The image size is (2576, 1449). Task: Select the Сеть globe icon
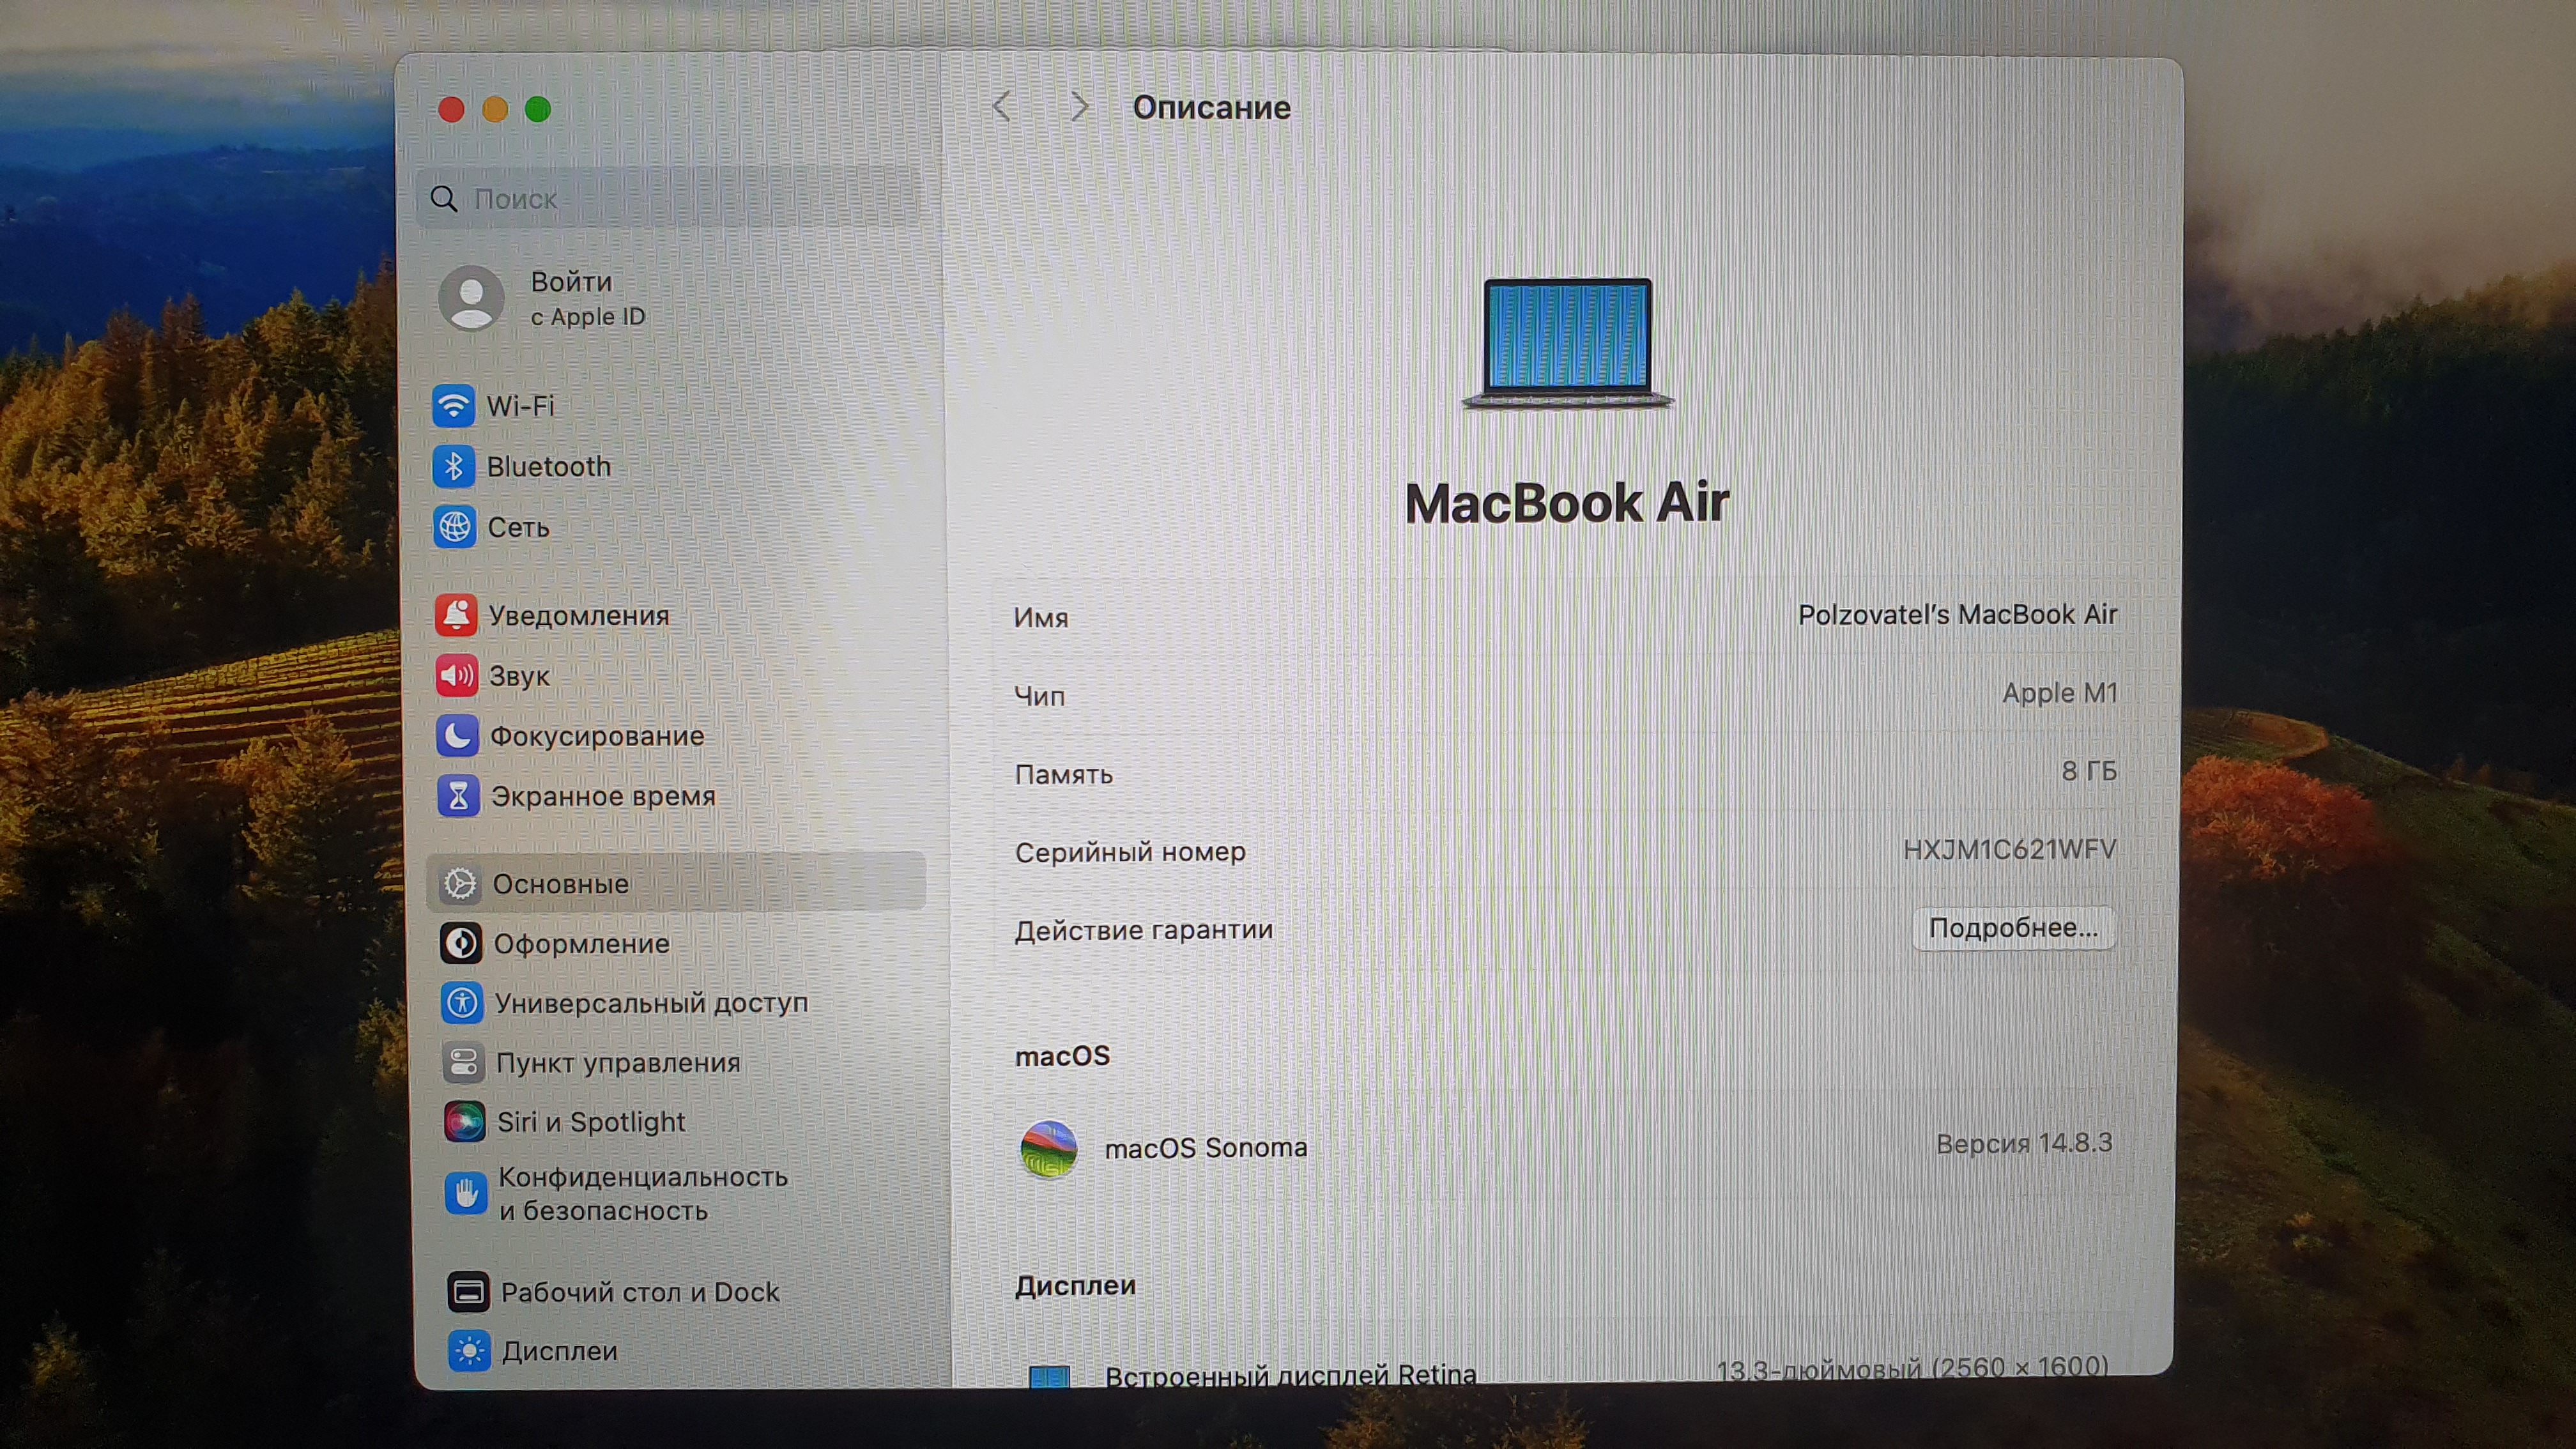(x=454, y=527)
